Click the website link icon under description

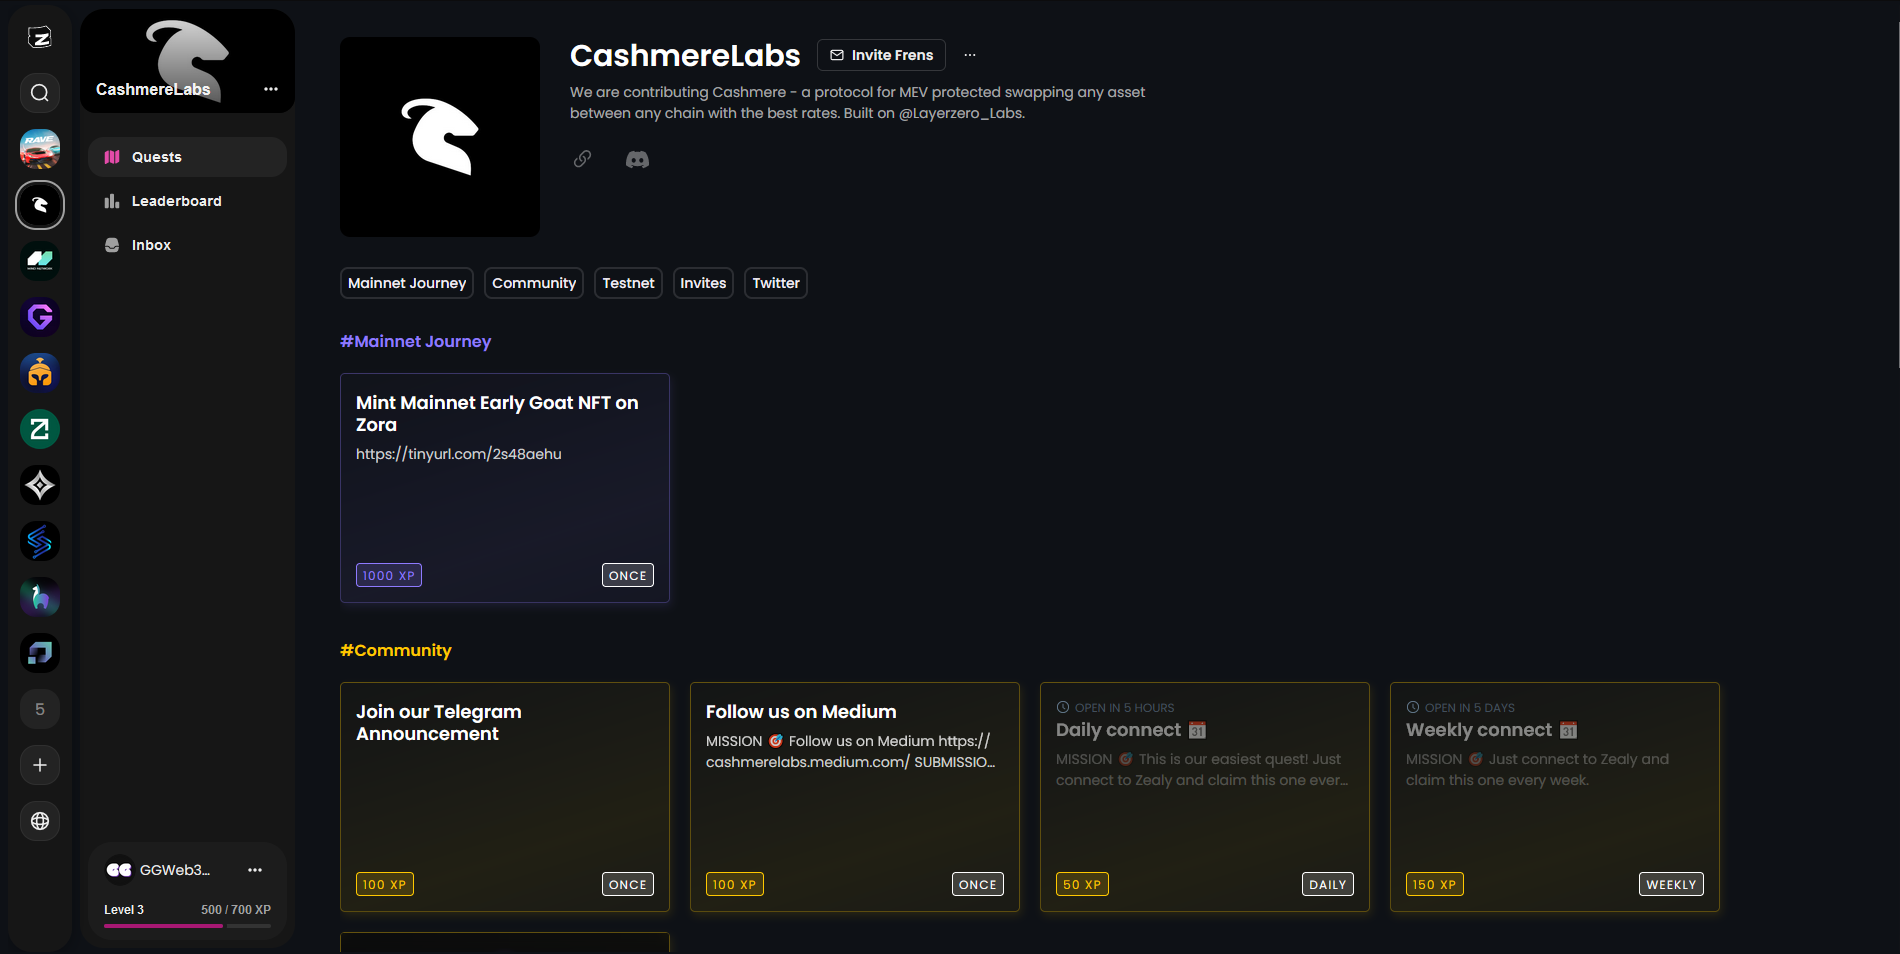[582, 159]
